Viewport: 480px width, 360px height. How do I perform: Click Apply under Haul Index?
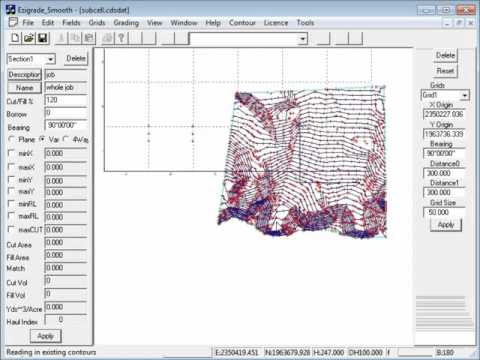(x=46, y=336)
